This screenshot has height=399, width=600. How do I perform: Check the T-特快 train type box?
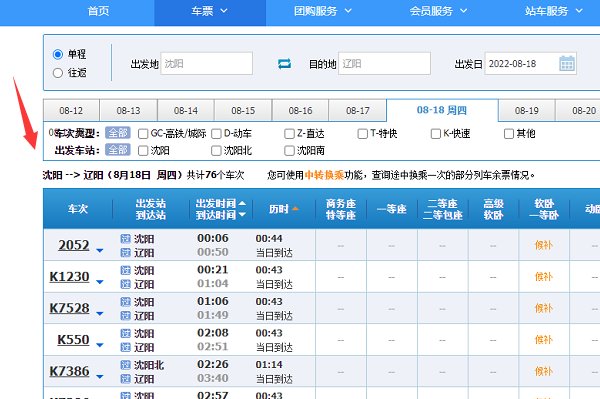(362, 134)
